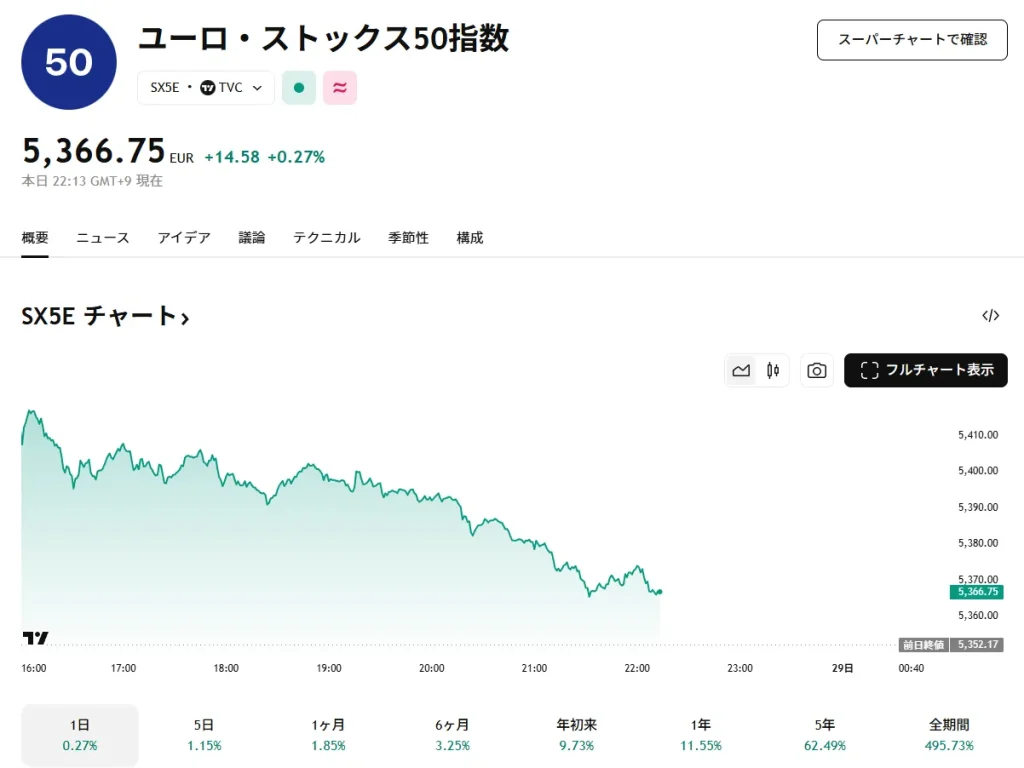Open the SX5E TVC source dropdown
Viewport: 1024px width, 768px height.
206,88
